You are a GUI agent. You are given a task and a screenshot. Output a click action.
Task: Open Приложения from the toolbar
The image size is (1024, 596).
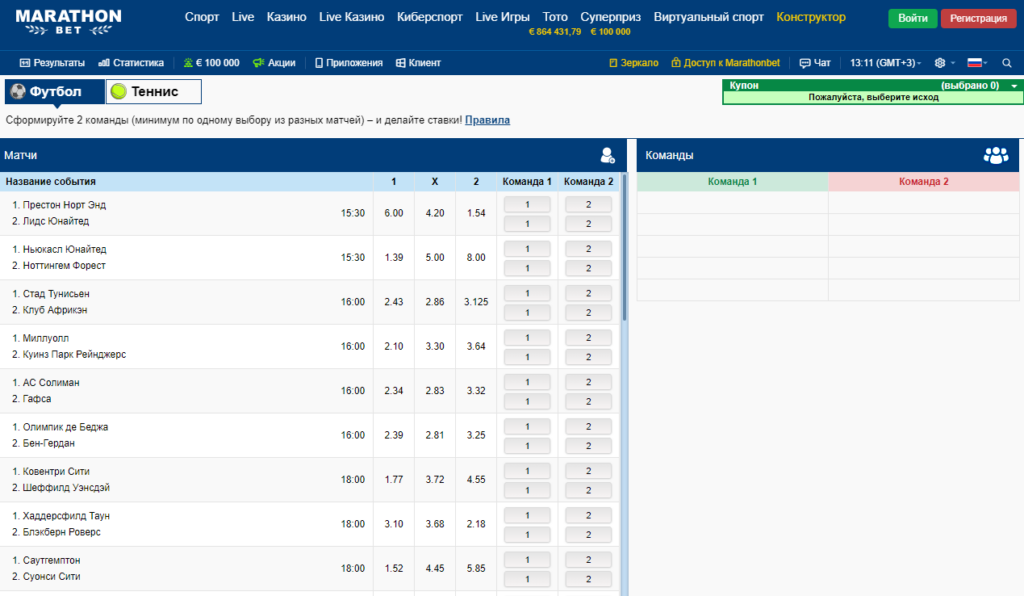(x=349, y=63)
